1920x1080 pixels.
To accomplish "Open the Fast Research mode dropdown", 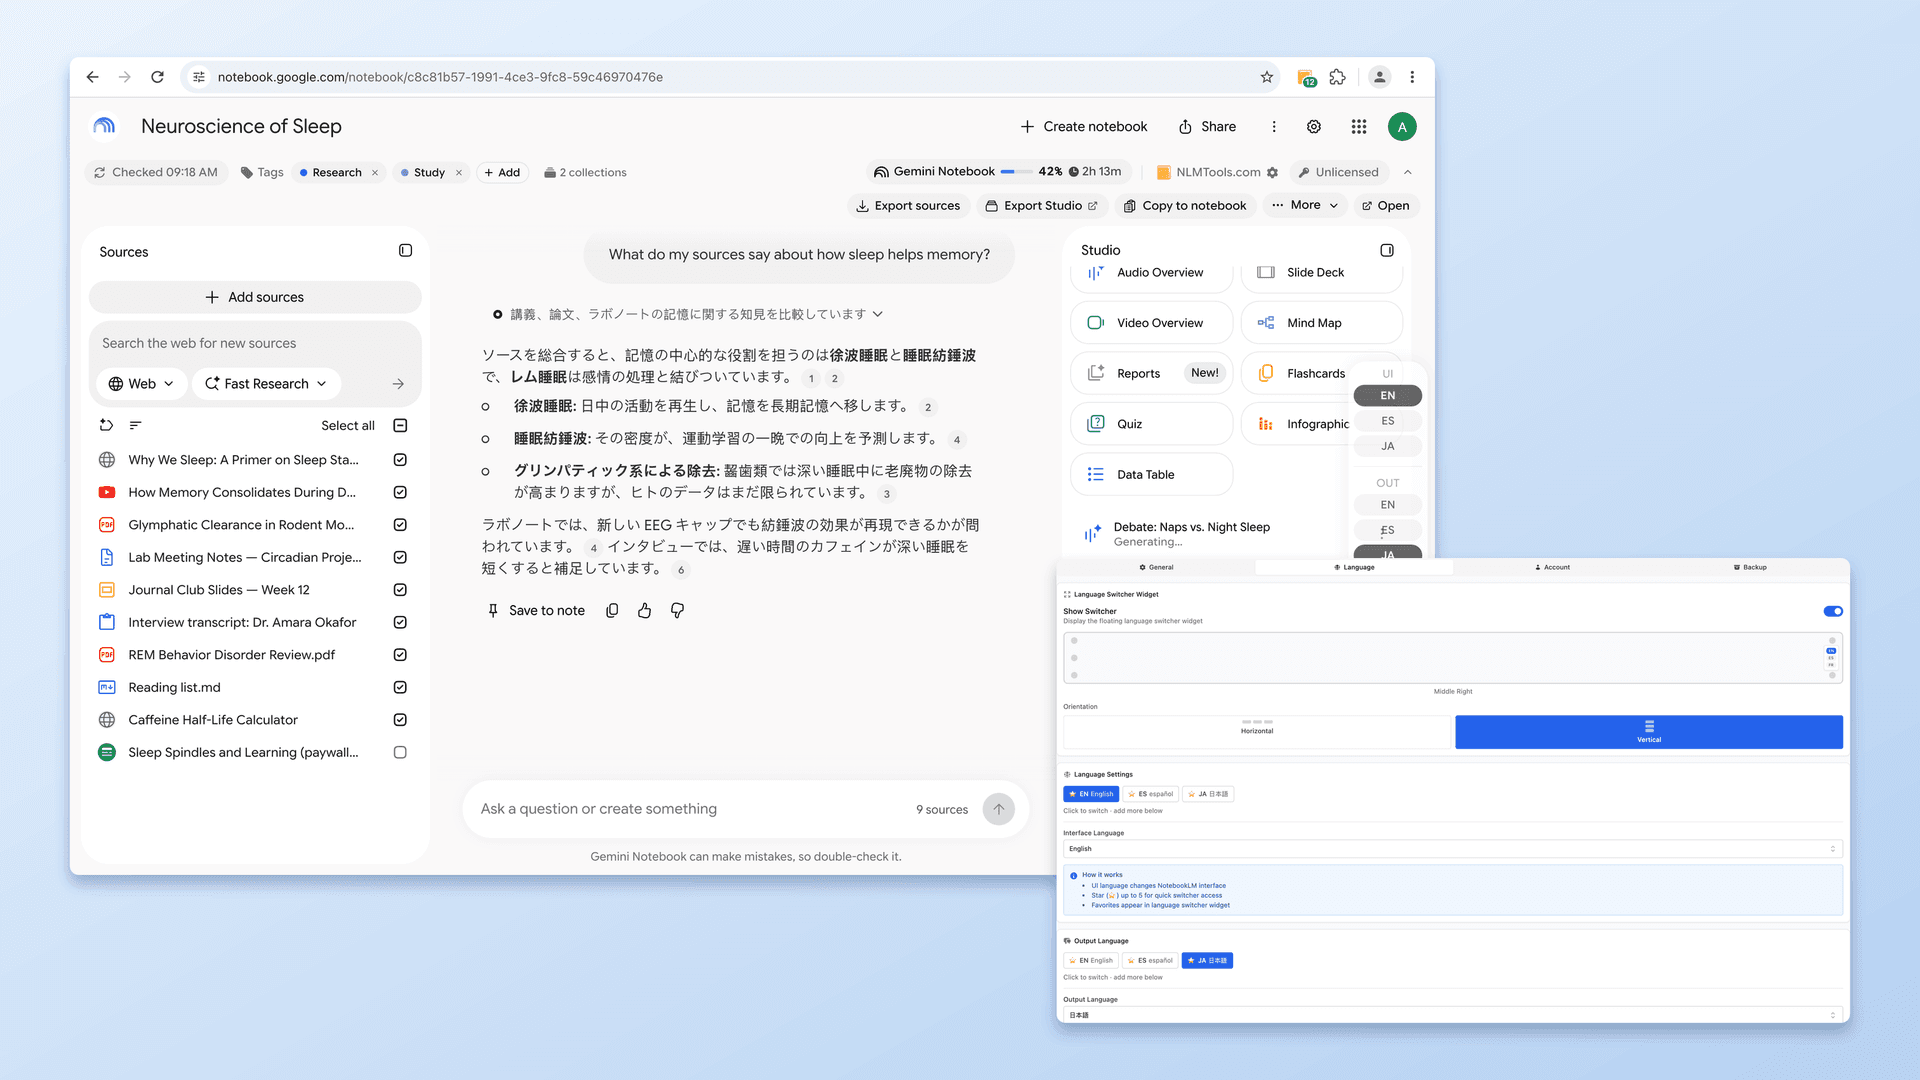I will tap(266, 384).
